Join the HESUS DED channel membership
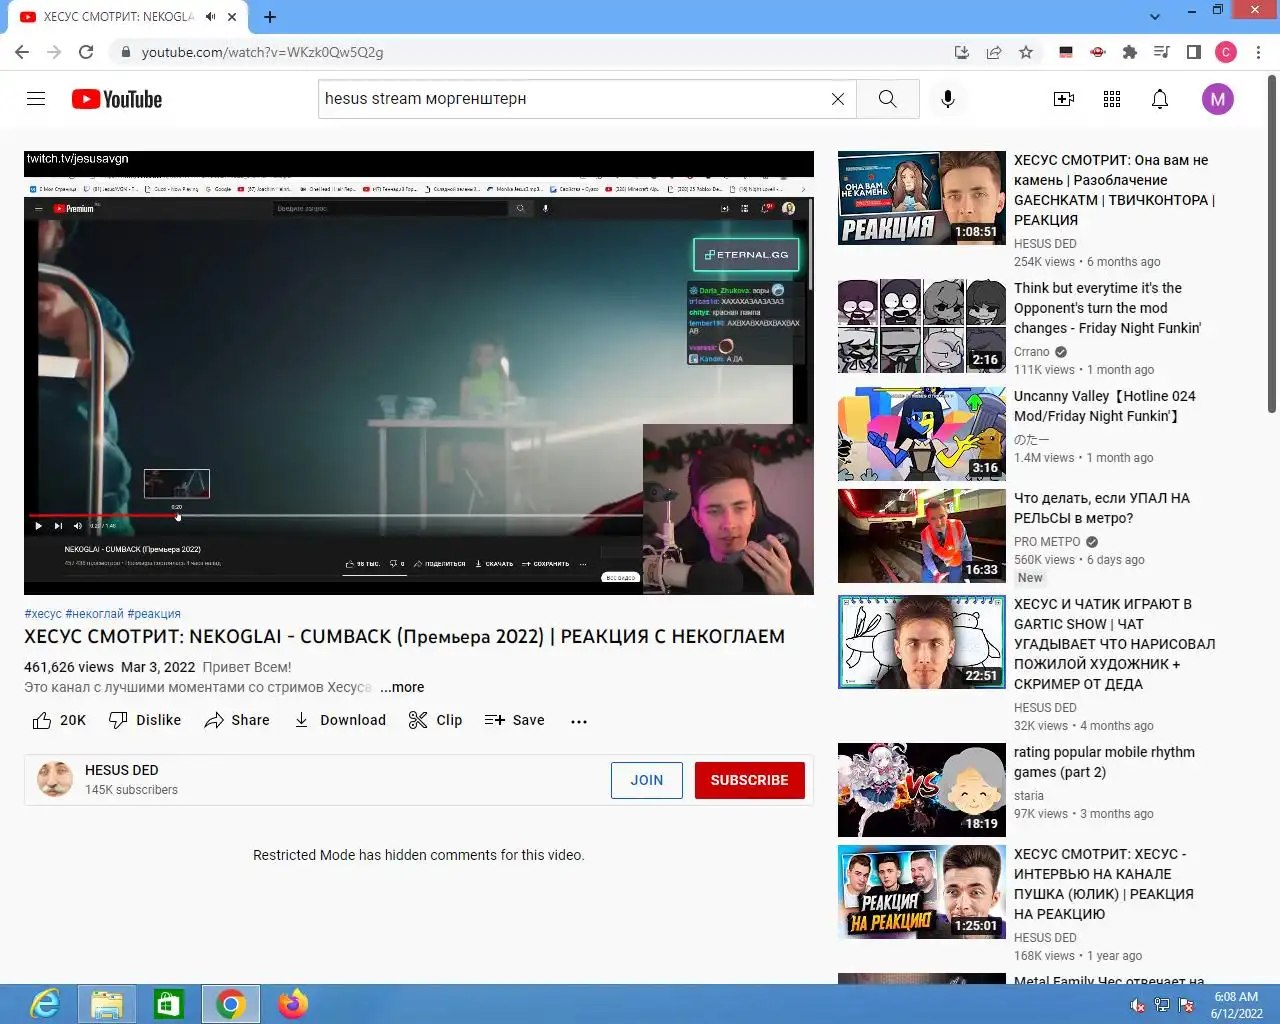The width and height of the screenshot is (1280, 1024). [x=647, y=780]
